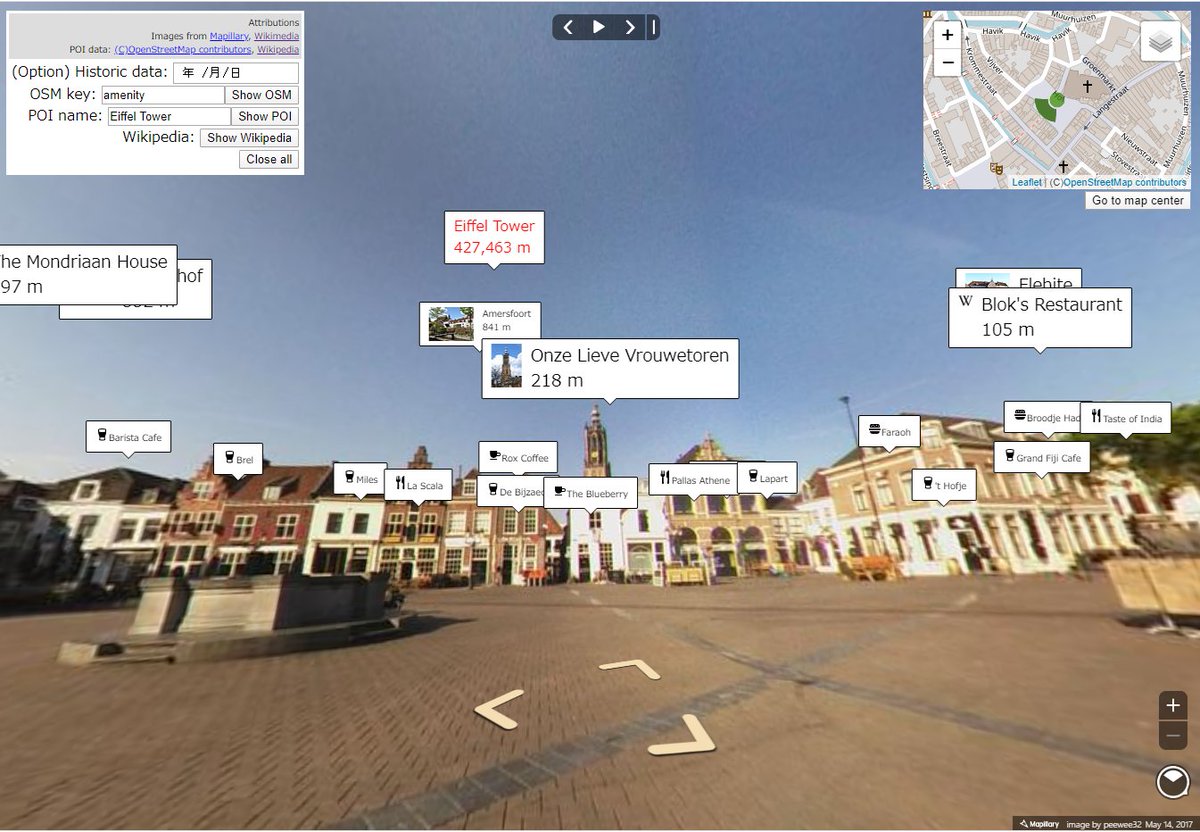Open the Flehite Wikipedia tag
Viewport: 1200px width, 832px height.
coord(1019,279)
